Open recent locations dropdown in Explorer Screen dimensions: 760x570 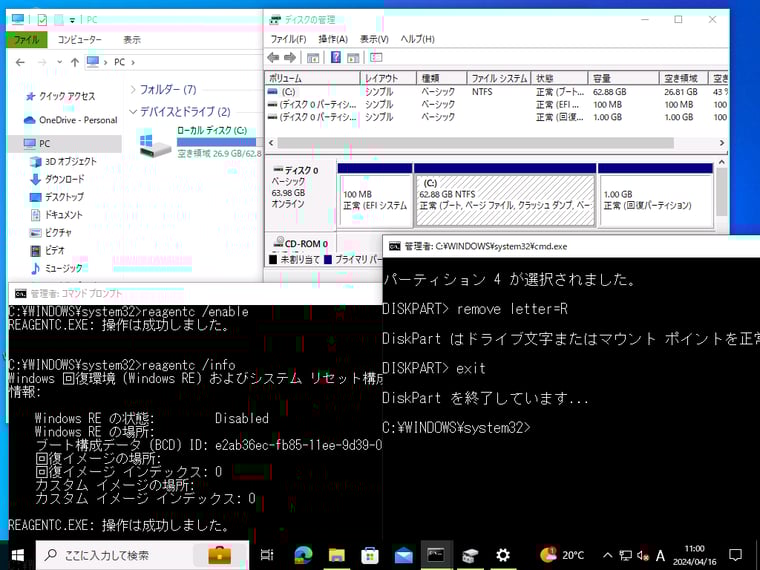(59, 62)
